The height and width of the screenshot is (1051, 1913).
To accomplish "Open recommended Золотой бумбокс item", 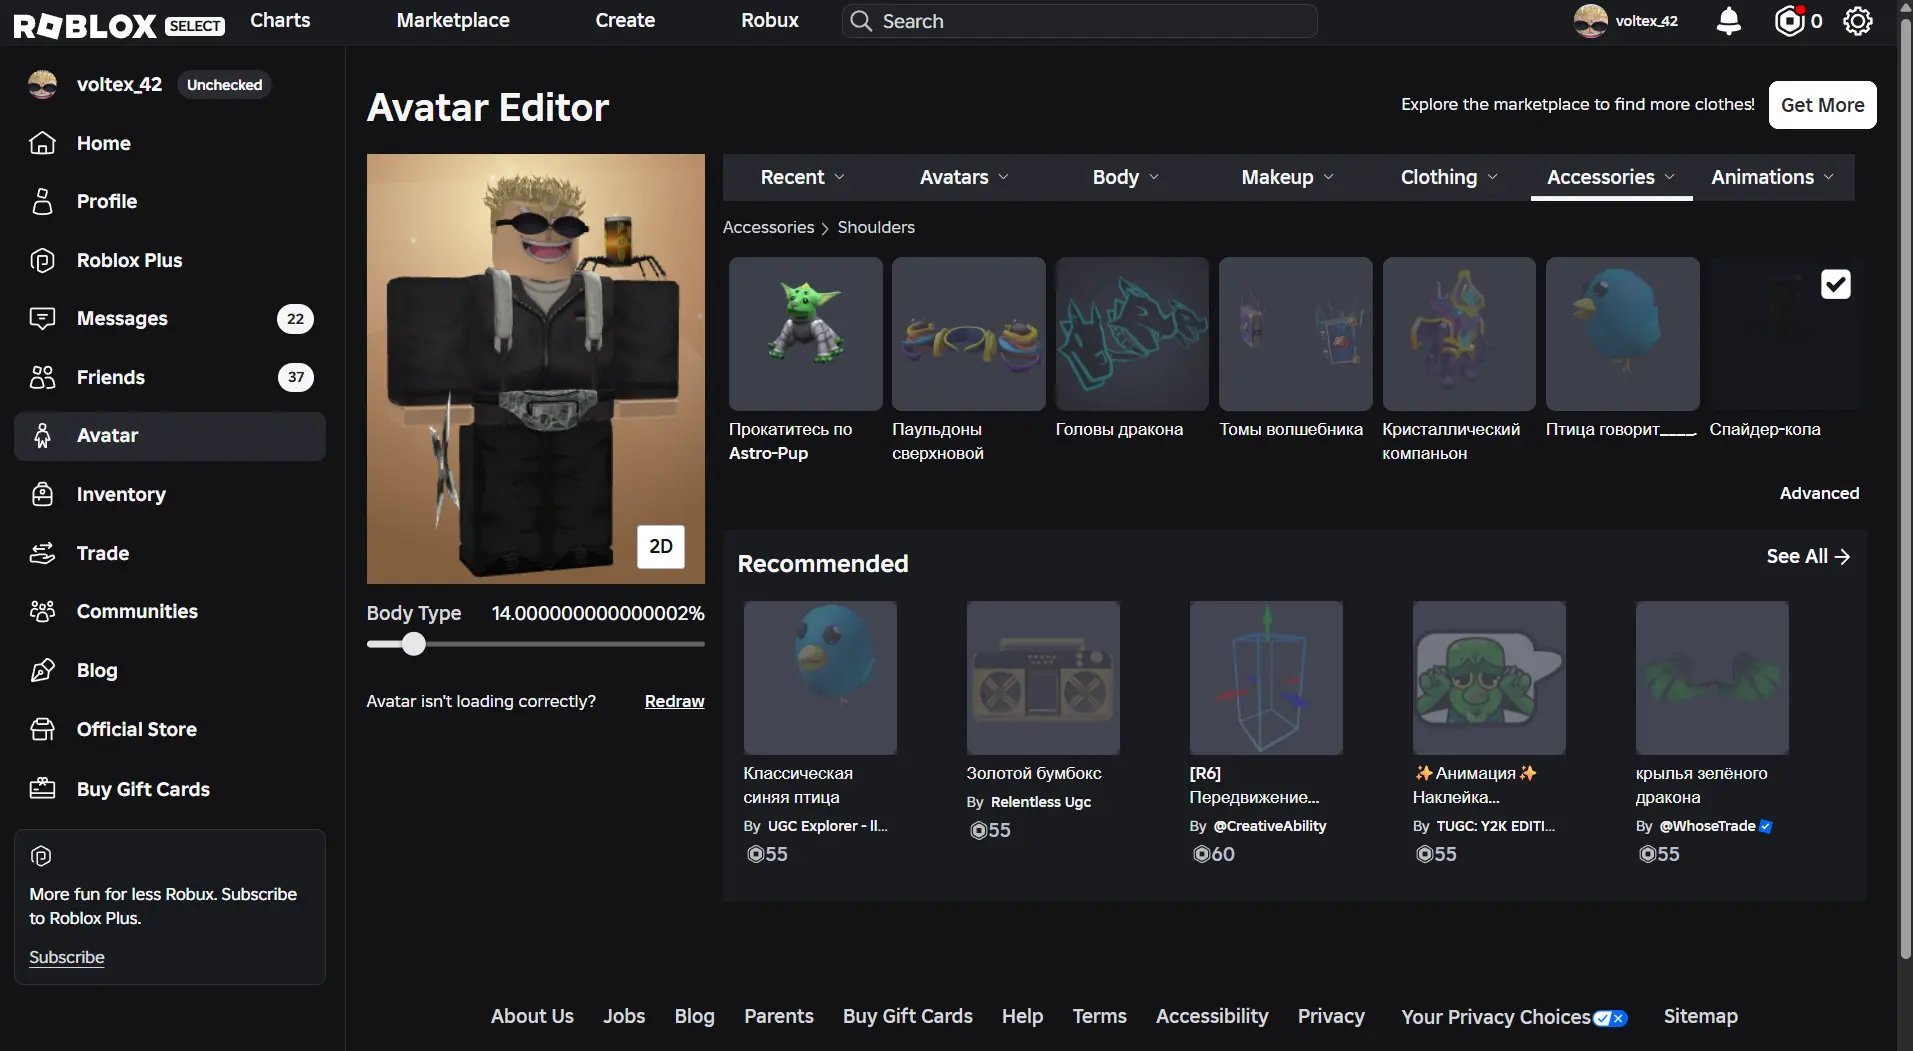I will pos(1043,678).
